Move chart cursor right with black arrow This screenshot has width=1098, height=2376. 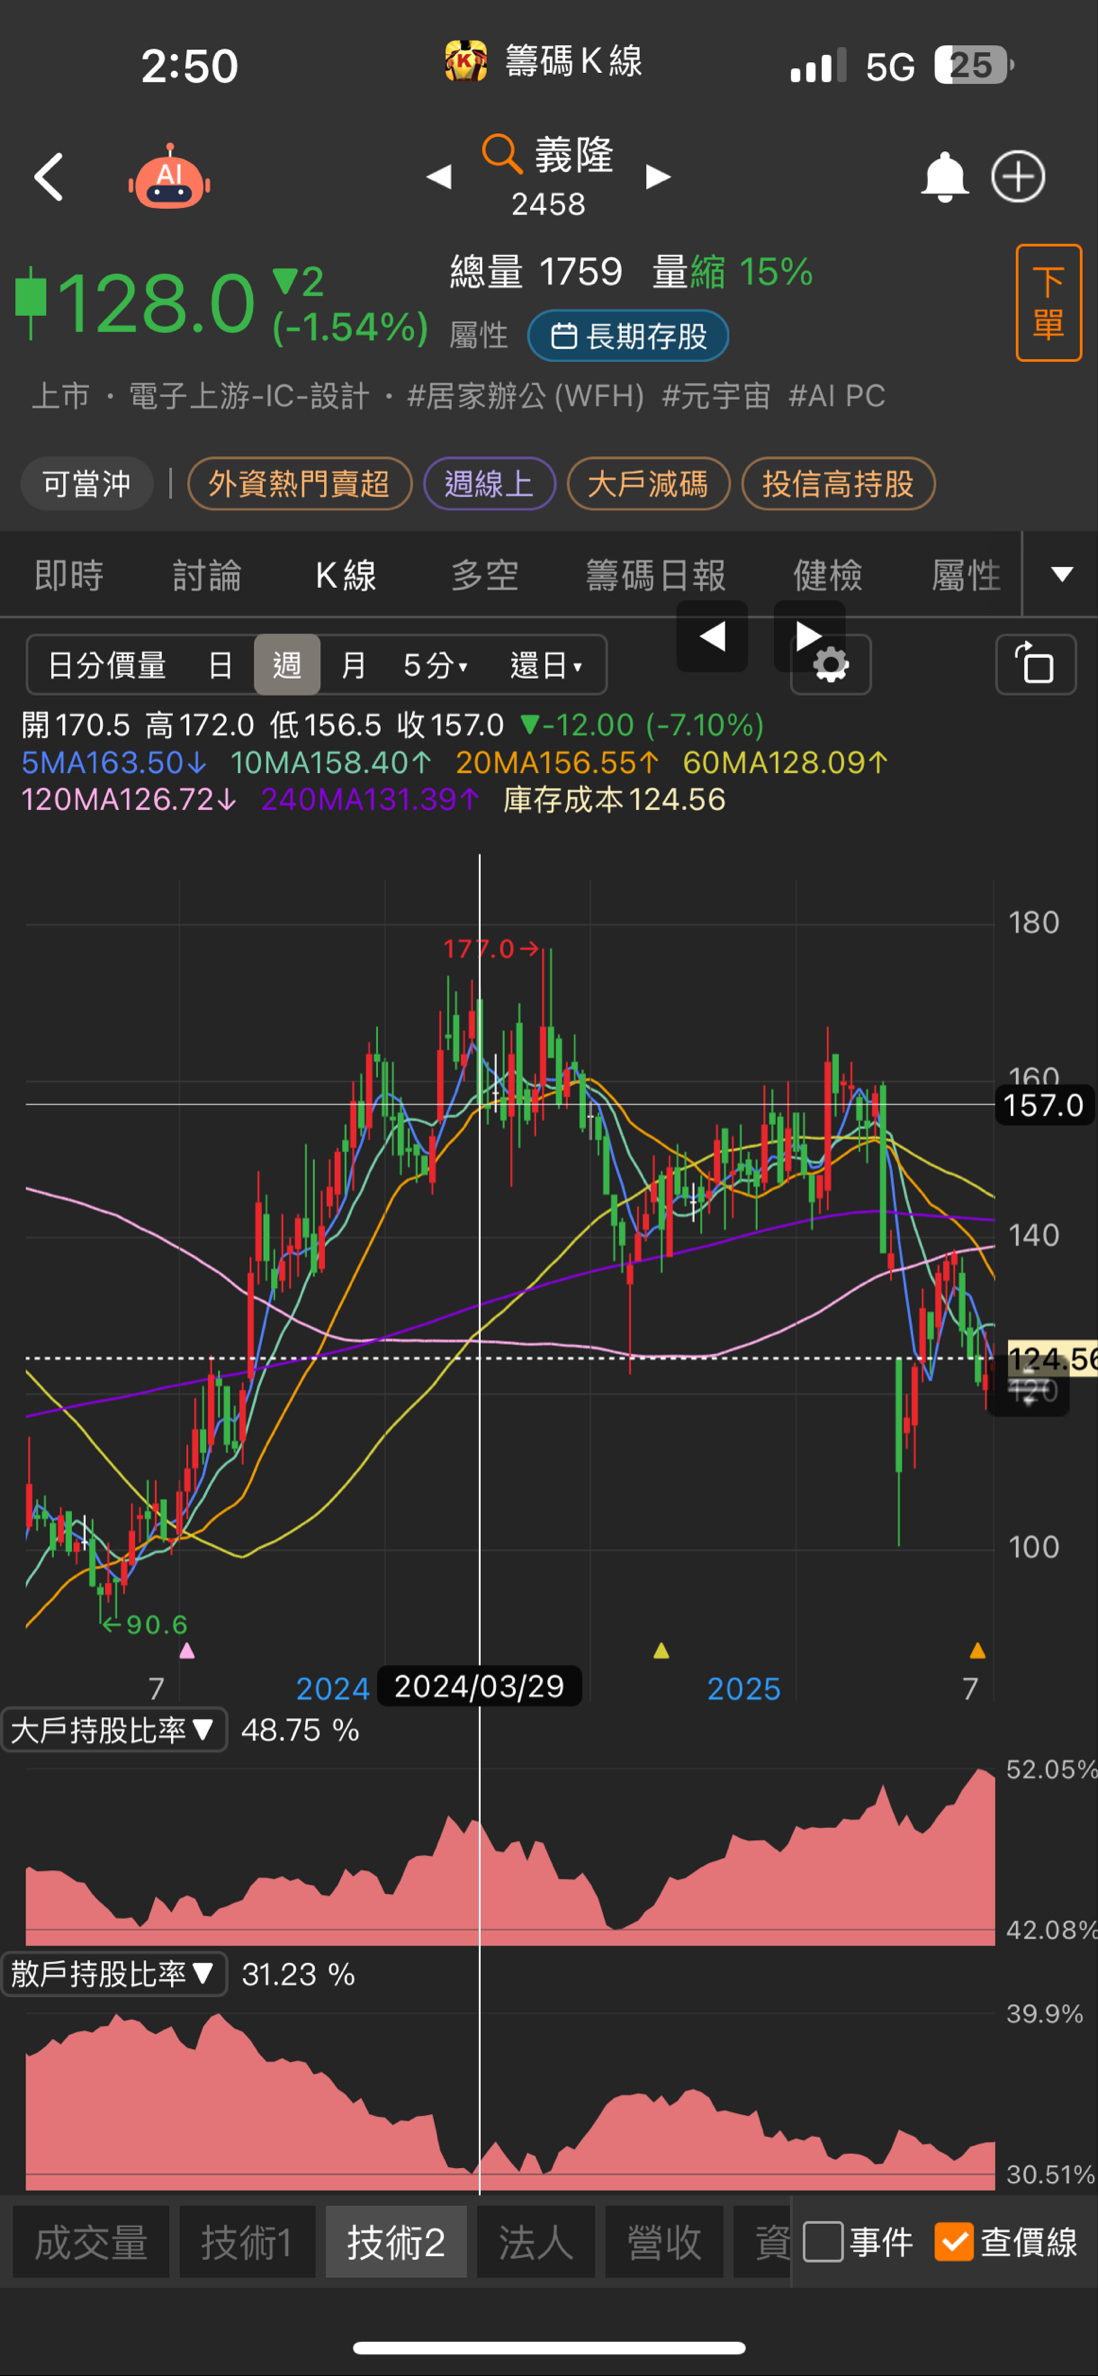(809, 634)
